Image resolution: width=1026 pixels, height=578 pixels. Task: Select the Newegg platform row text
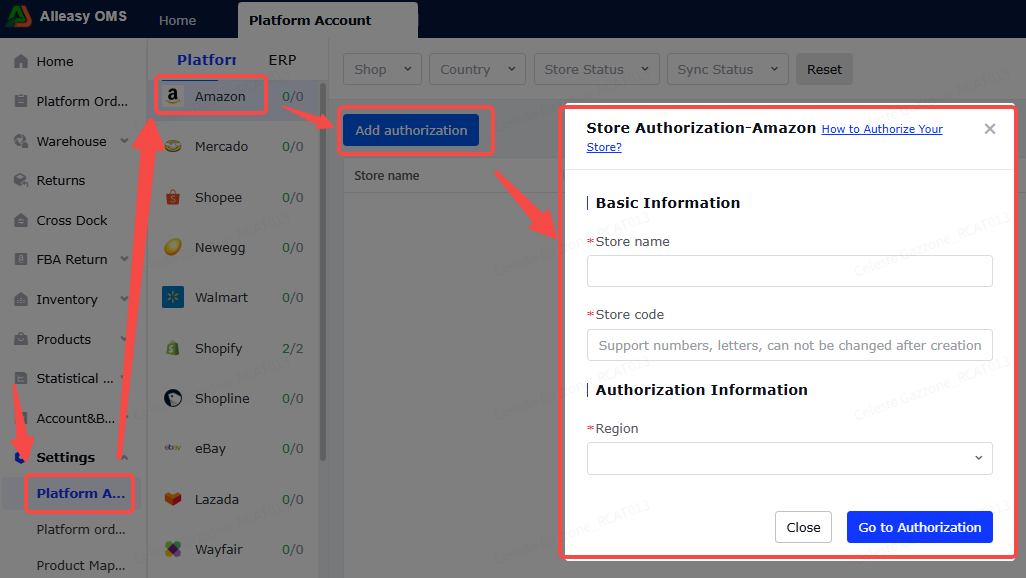pos(220,247)
